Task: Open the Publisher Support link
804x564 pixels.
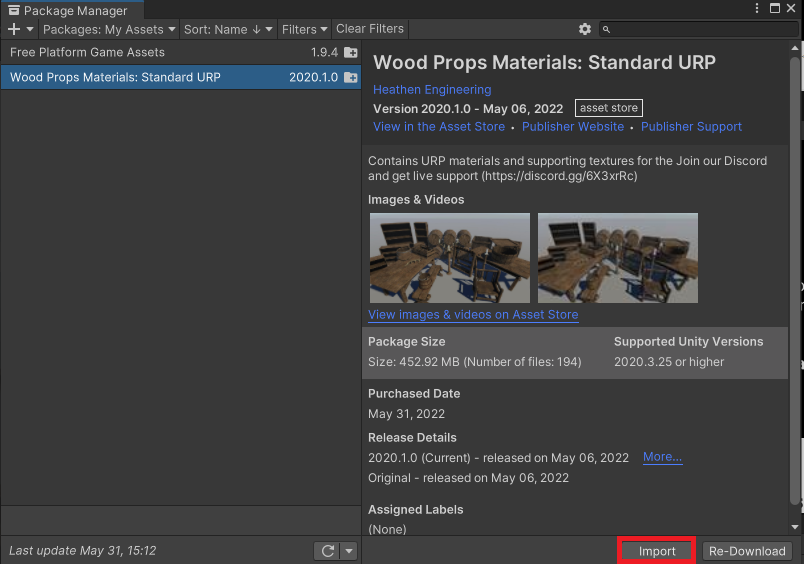Action: (691, 127)
